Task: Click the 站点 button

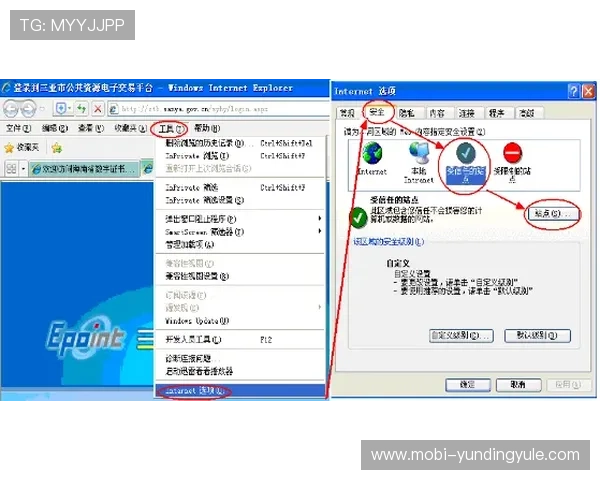Action: click(x=552, y=214)
